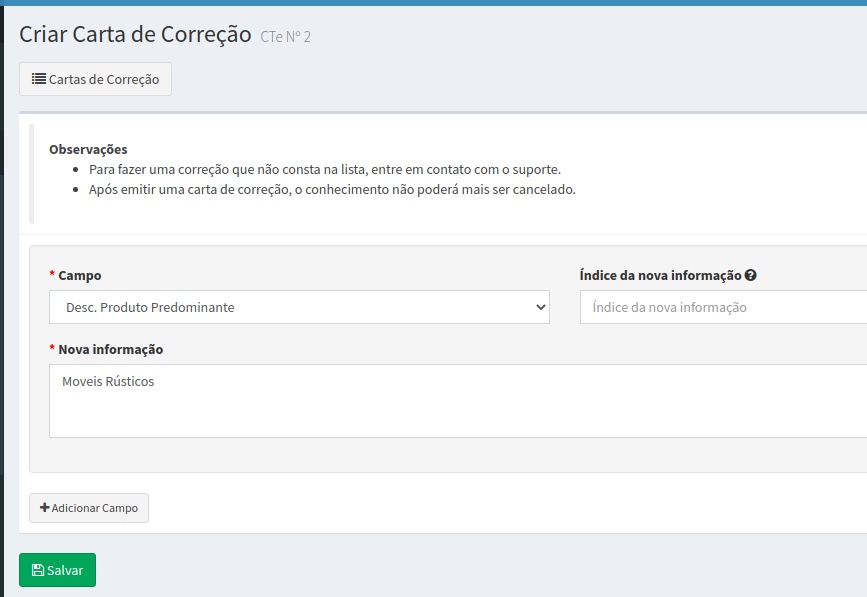Click the plus icon in Adicionar Campo
The width and height of the screenshot is (867, 597).
click(x=44, y=508)
